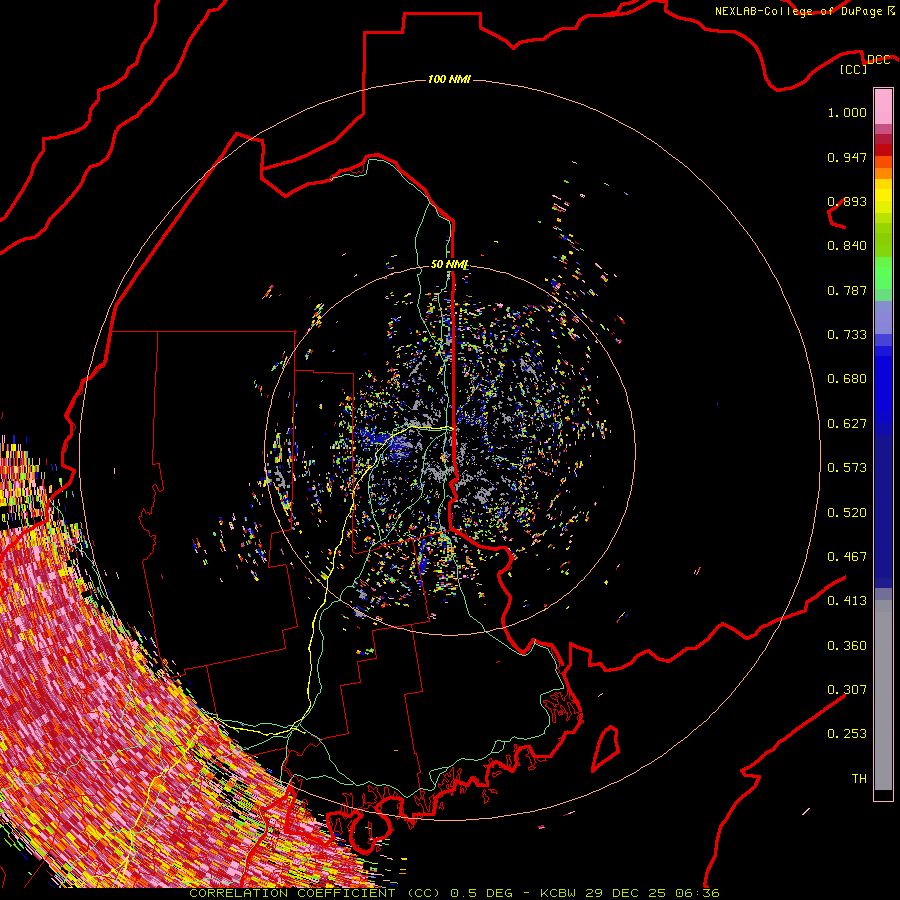Viewport: 900px width, 900px height.
Task: Click the 0.307 scale value
Action: pos(847,690)
